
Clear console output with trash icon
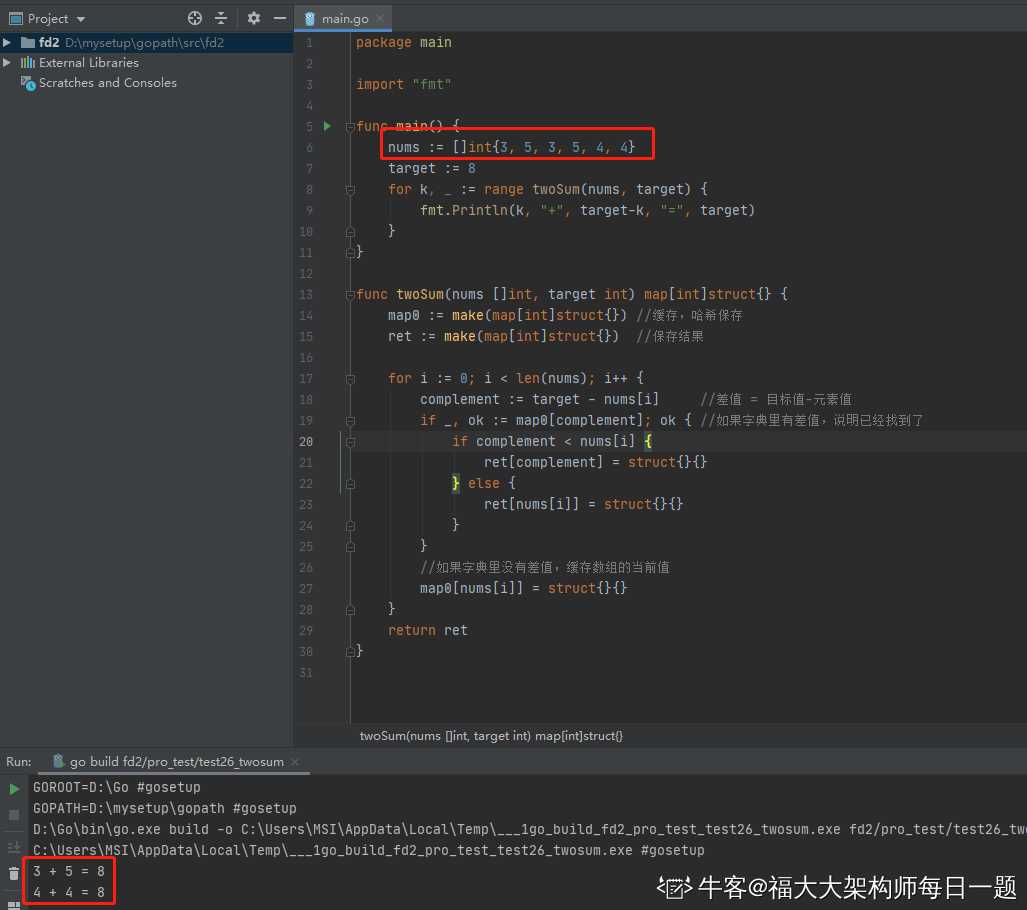tap(14, 873)
